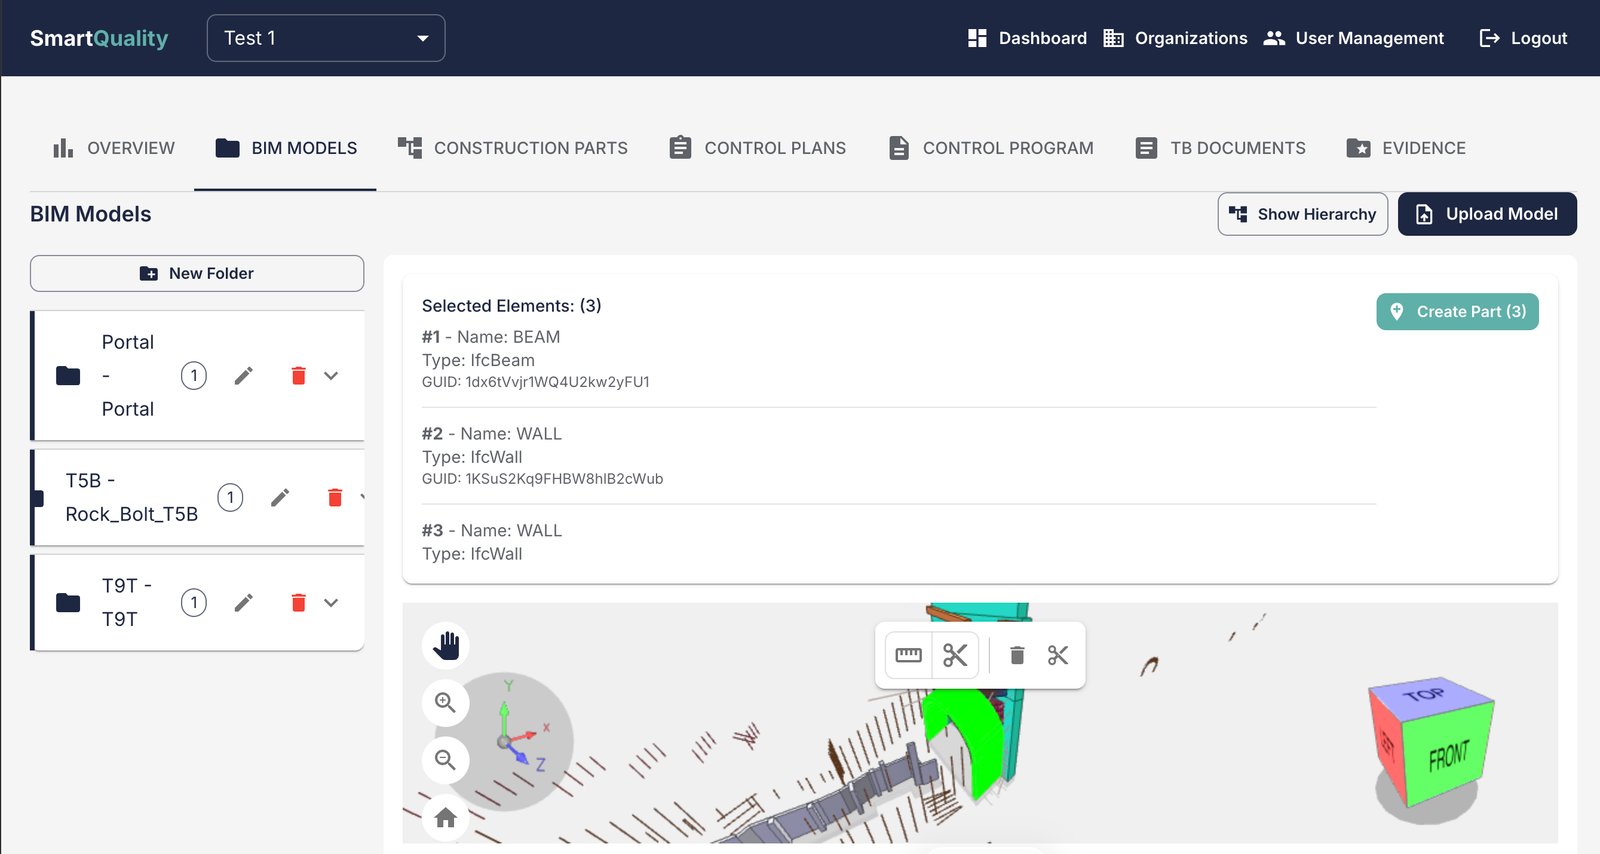Screen dimensions: 1600x854
Task: Click GUID 1KSuS2Kq9FHBW8hlB2cWub text
Action: (542, 479)
